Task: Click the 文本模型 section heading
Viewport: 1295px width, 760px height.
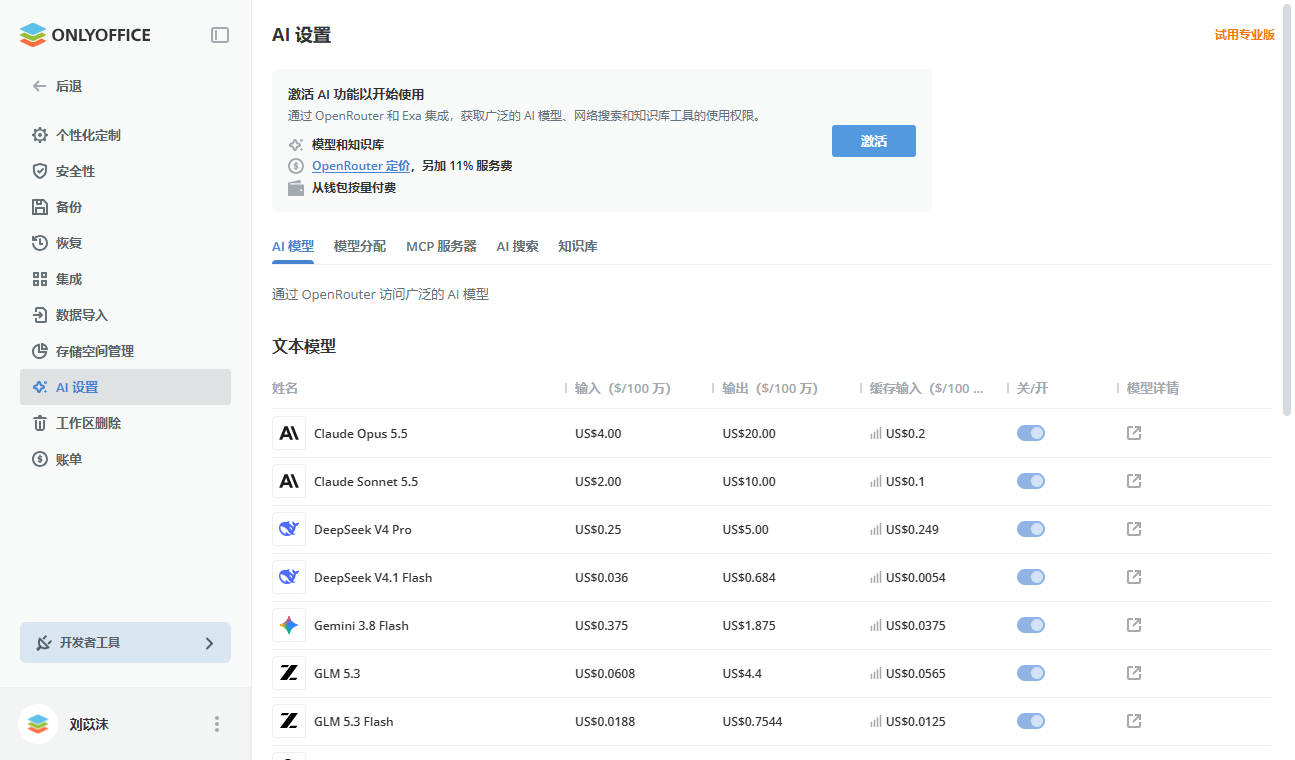Action: tap(304, 346)
